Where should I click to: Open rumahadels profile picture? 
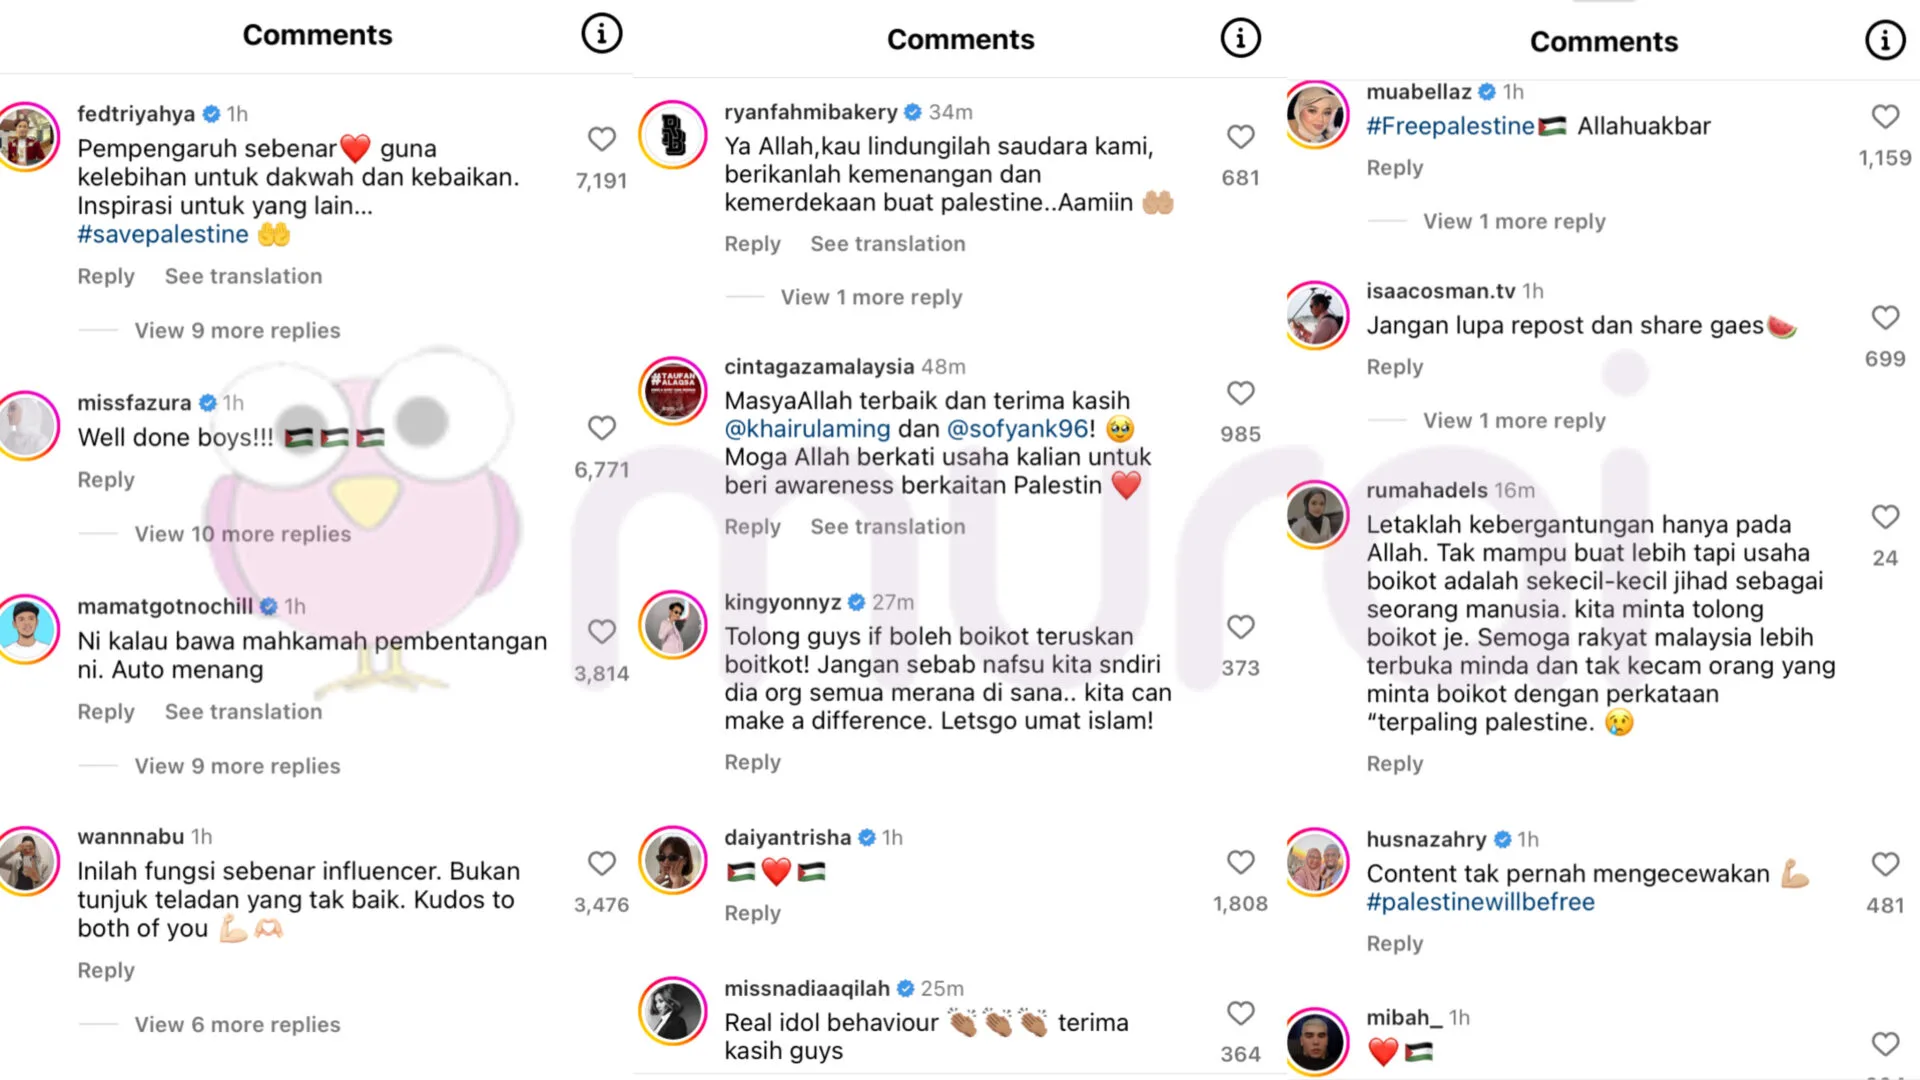point(1316,514)
